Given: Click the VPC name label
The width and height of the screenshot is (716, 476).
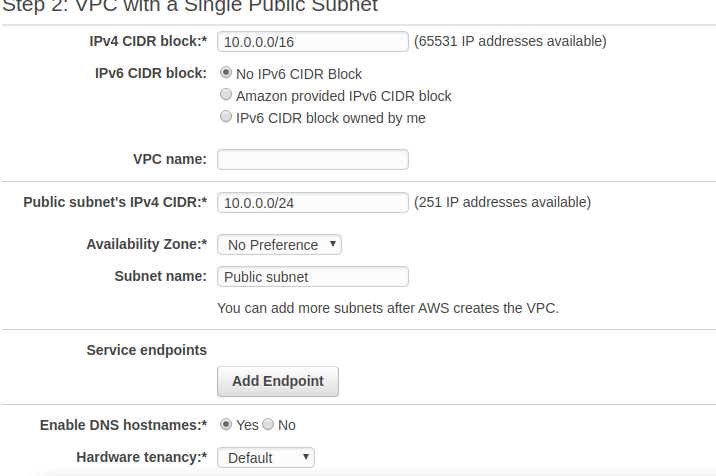Looking at the screenshot, I should 169,160.
